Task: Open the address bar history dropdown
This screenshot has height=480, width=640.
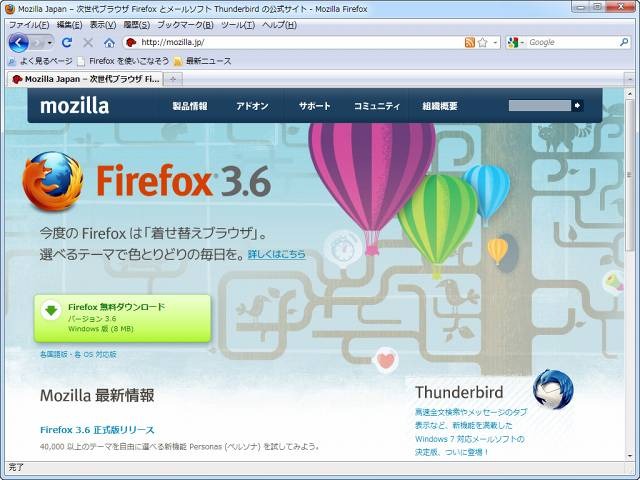Action: 495,42
